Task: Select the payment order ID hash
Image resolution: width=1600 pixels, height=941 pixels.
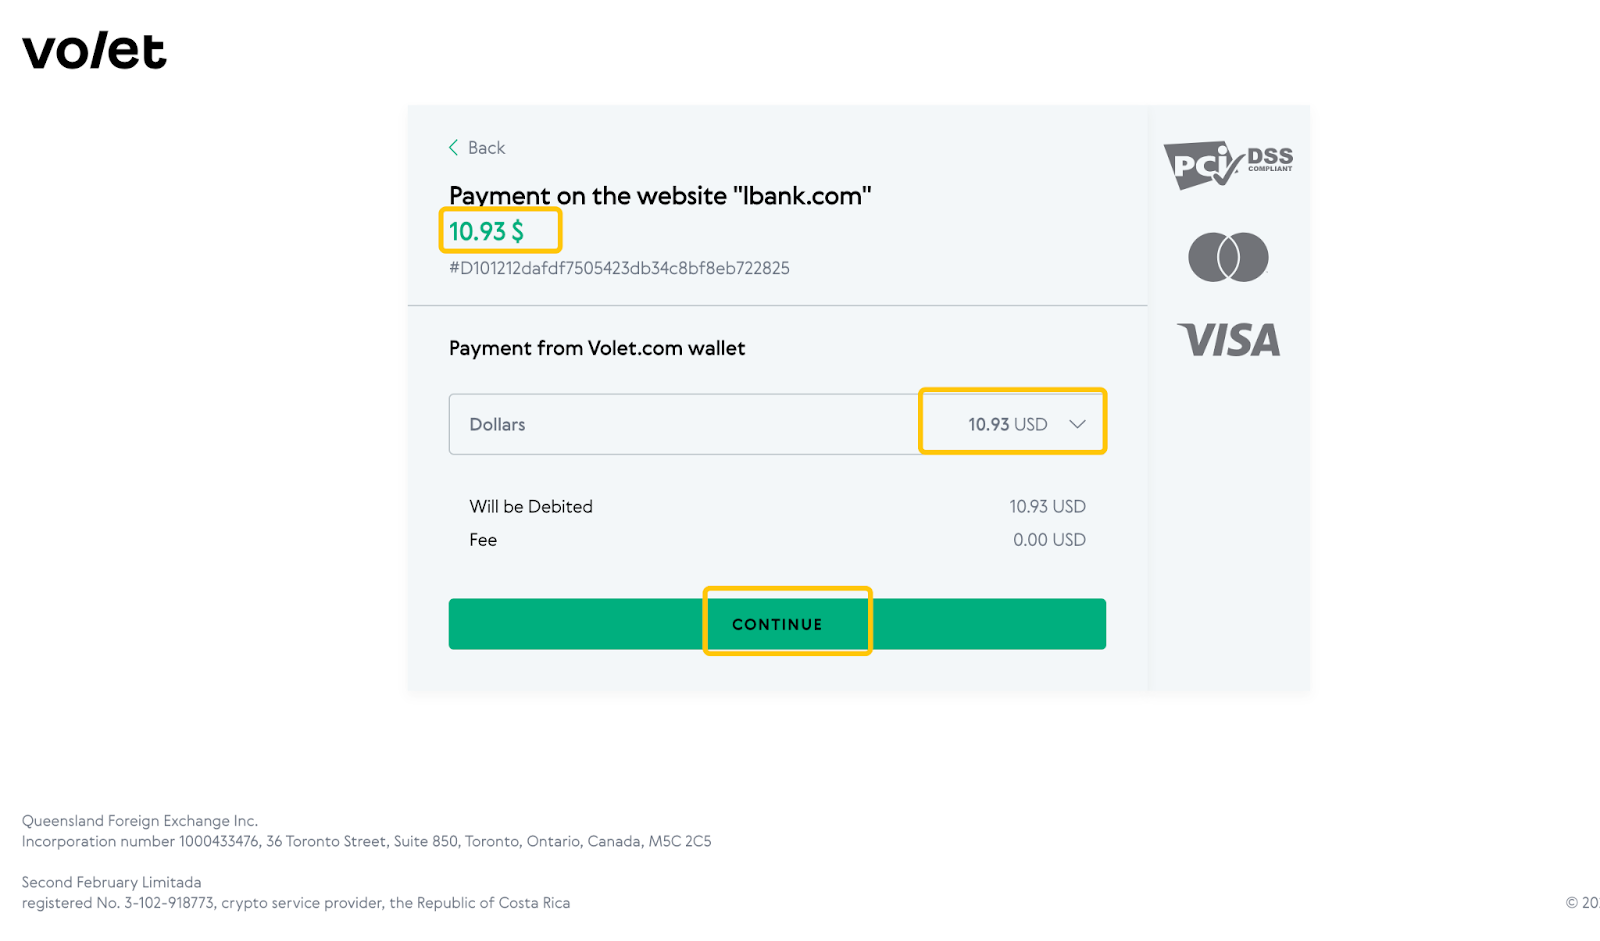Action: (x=619, y=268)
